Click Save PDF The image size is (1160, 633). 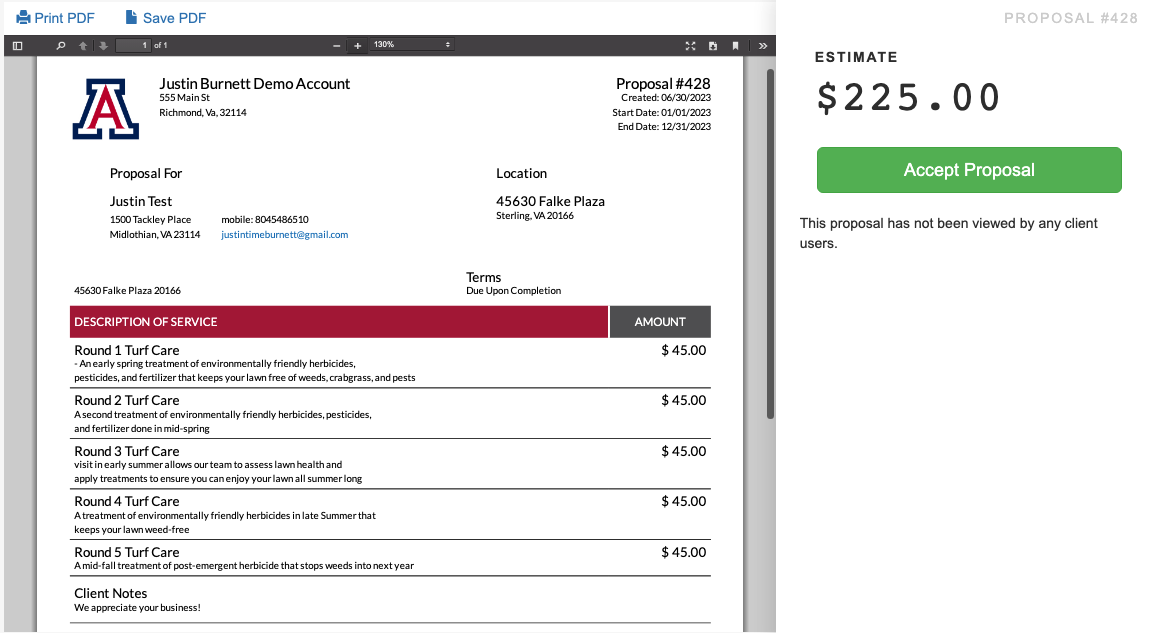165,18
